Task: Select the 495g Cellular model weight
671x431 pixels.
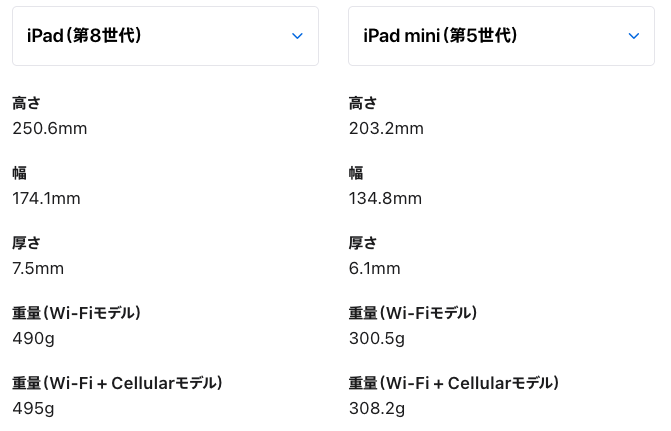Action: tap(32, 408)
